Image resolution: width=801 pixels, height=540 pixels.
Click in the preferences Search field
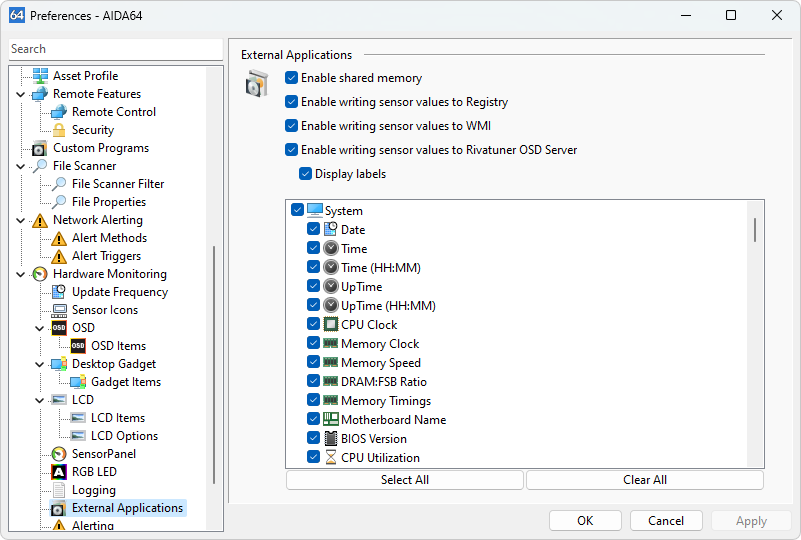(115, 49)
